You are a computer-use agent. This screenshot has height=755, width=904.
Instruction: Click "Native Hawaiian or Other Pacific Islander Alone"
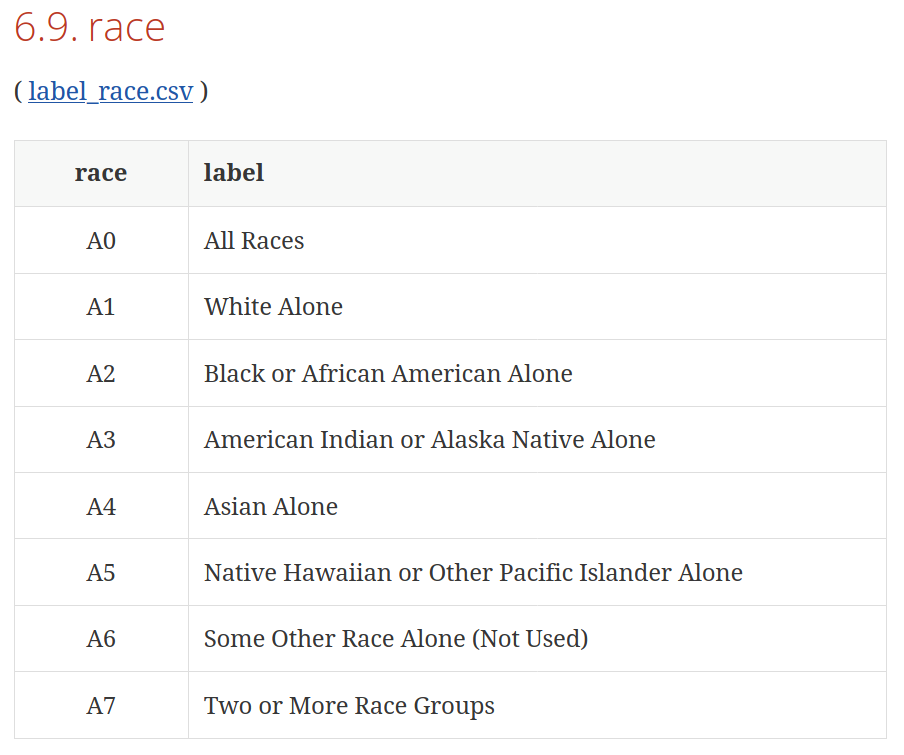[x=473, y=572]
